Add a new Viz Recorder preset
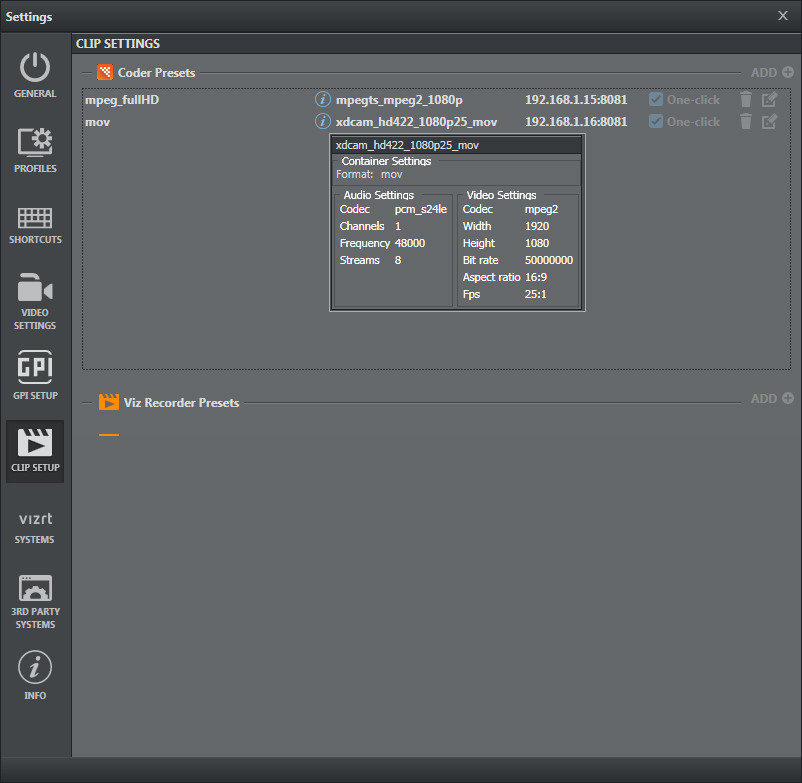Image resolution: width=802 pixels, height=783 pixels. (772, 399)
